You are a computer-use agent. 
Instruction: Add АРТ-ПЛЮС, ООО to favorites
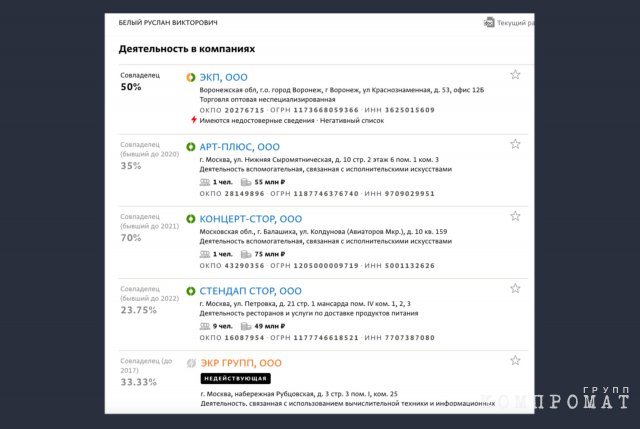click(515, 144)
